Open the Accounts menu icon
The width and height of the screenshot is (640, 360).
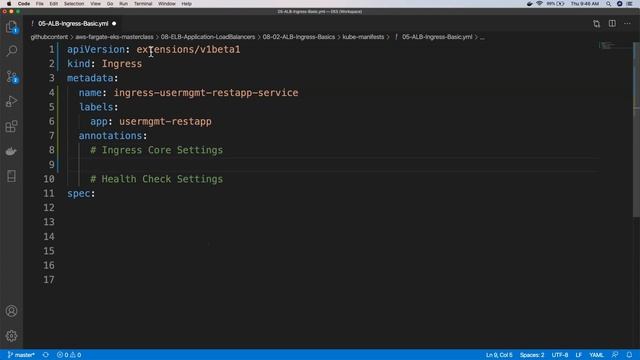tap(11, 311)
